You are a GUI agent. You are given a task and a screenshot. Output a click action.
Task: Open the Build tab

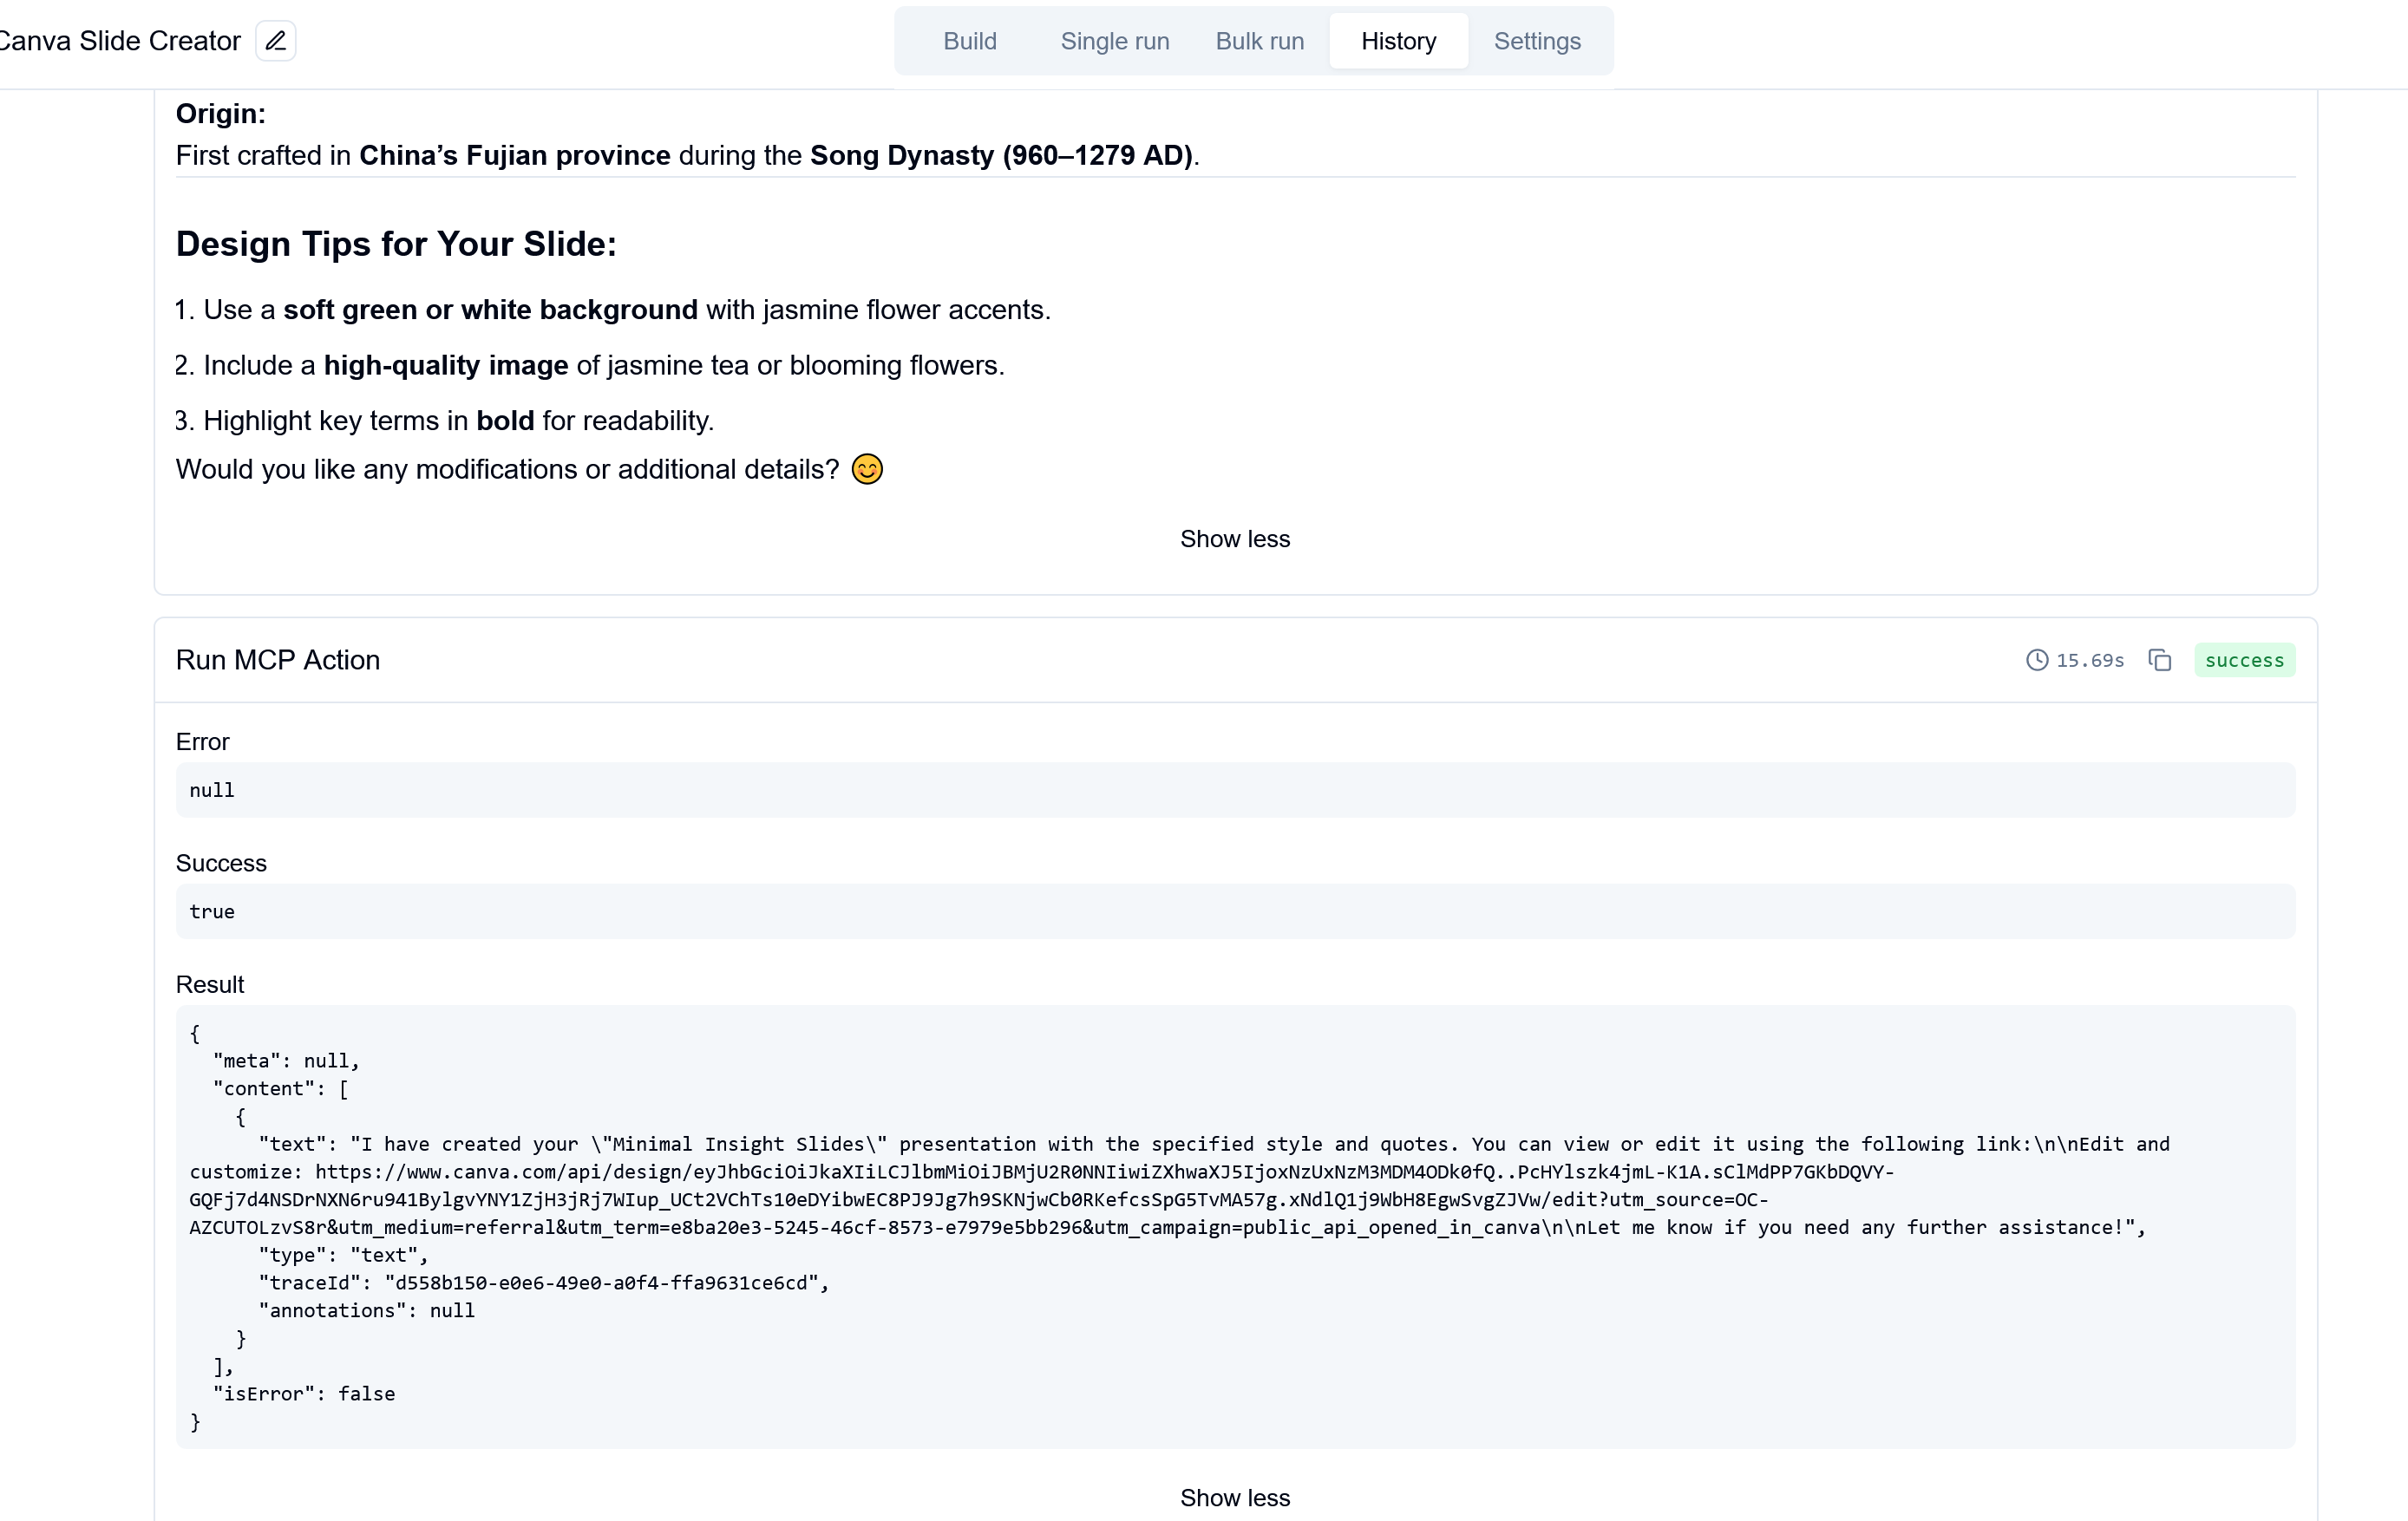tap(970, 41)
